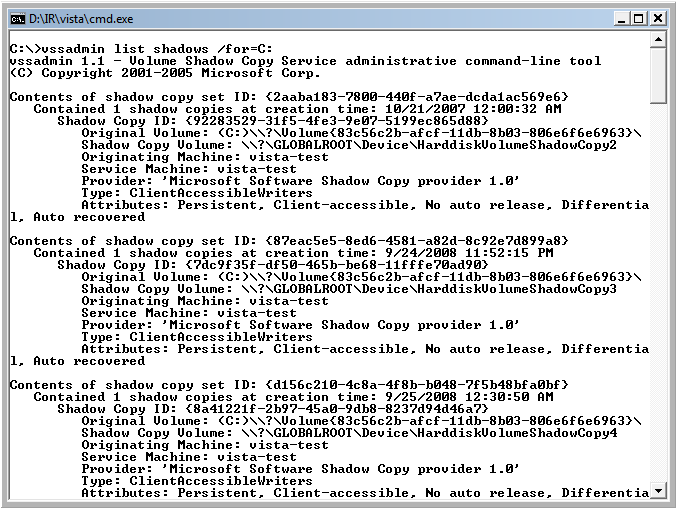This screenshot has width=677, height=509.
Task: Click shadow copy set ID {87eac5e5-8ed6-4581-a82d-8c92e7d899a8}
Action: click(x=417, y=241)
